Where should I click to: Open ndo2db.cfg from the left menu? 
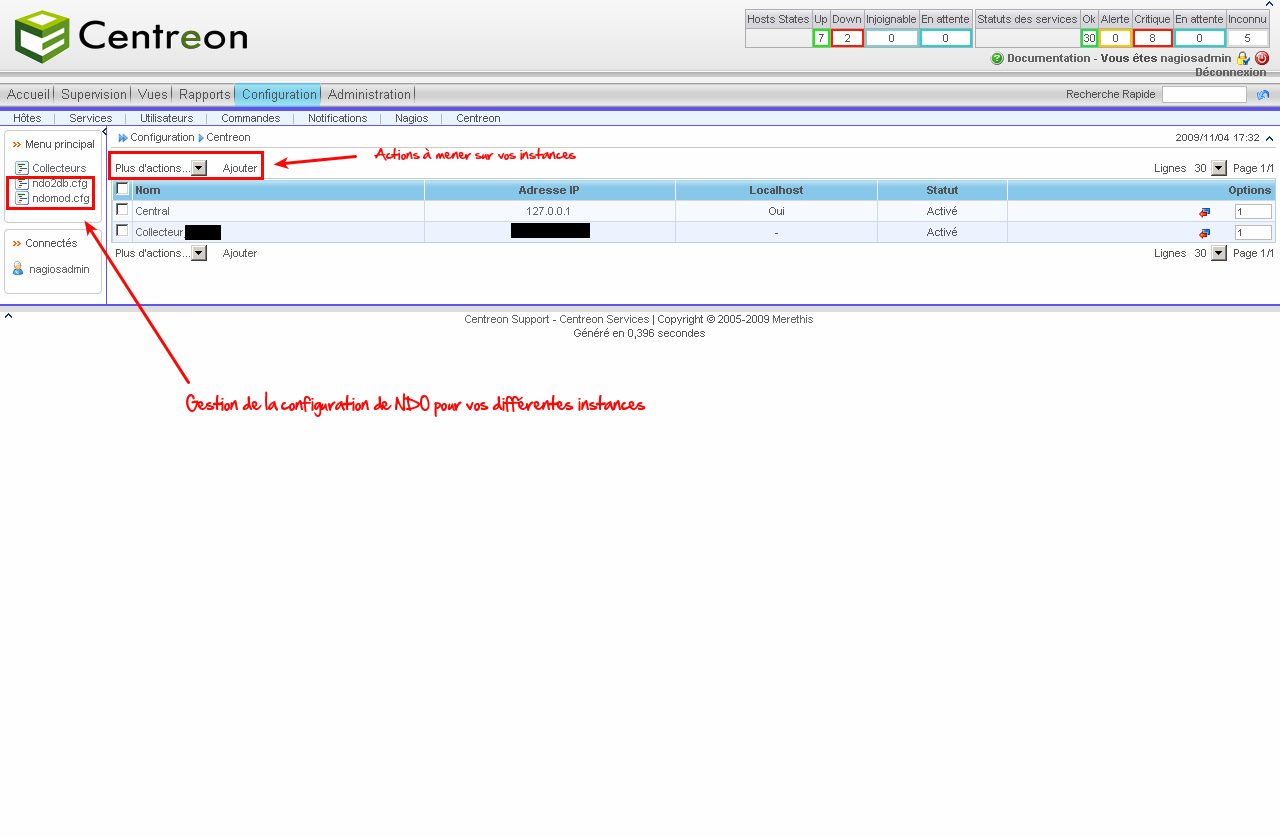pos(59,183)
